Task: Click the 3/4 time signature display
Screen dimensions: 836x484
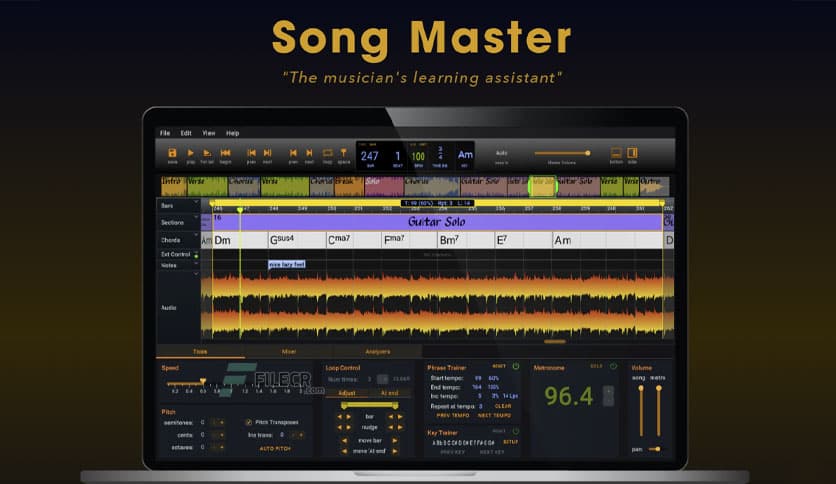Action: click(x=440, y=154)
